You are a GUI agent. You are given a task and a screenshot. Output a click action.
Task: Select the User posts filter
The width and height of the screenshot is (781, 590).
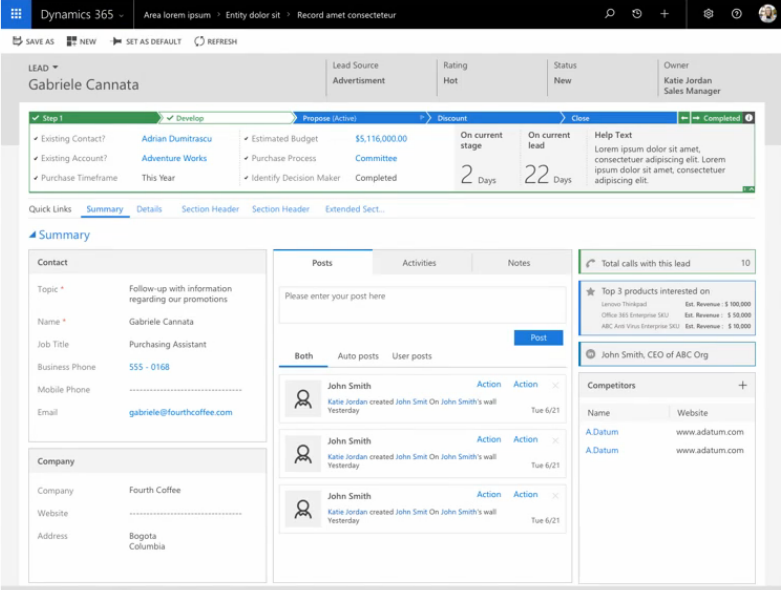point(412,356)
